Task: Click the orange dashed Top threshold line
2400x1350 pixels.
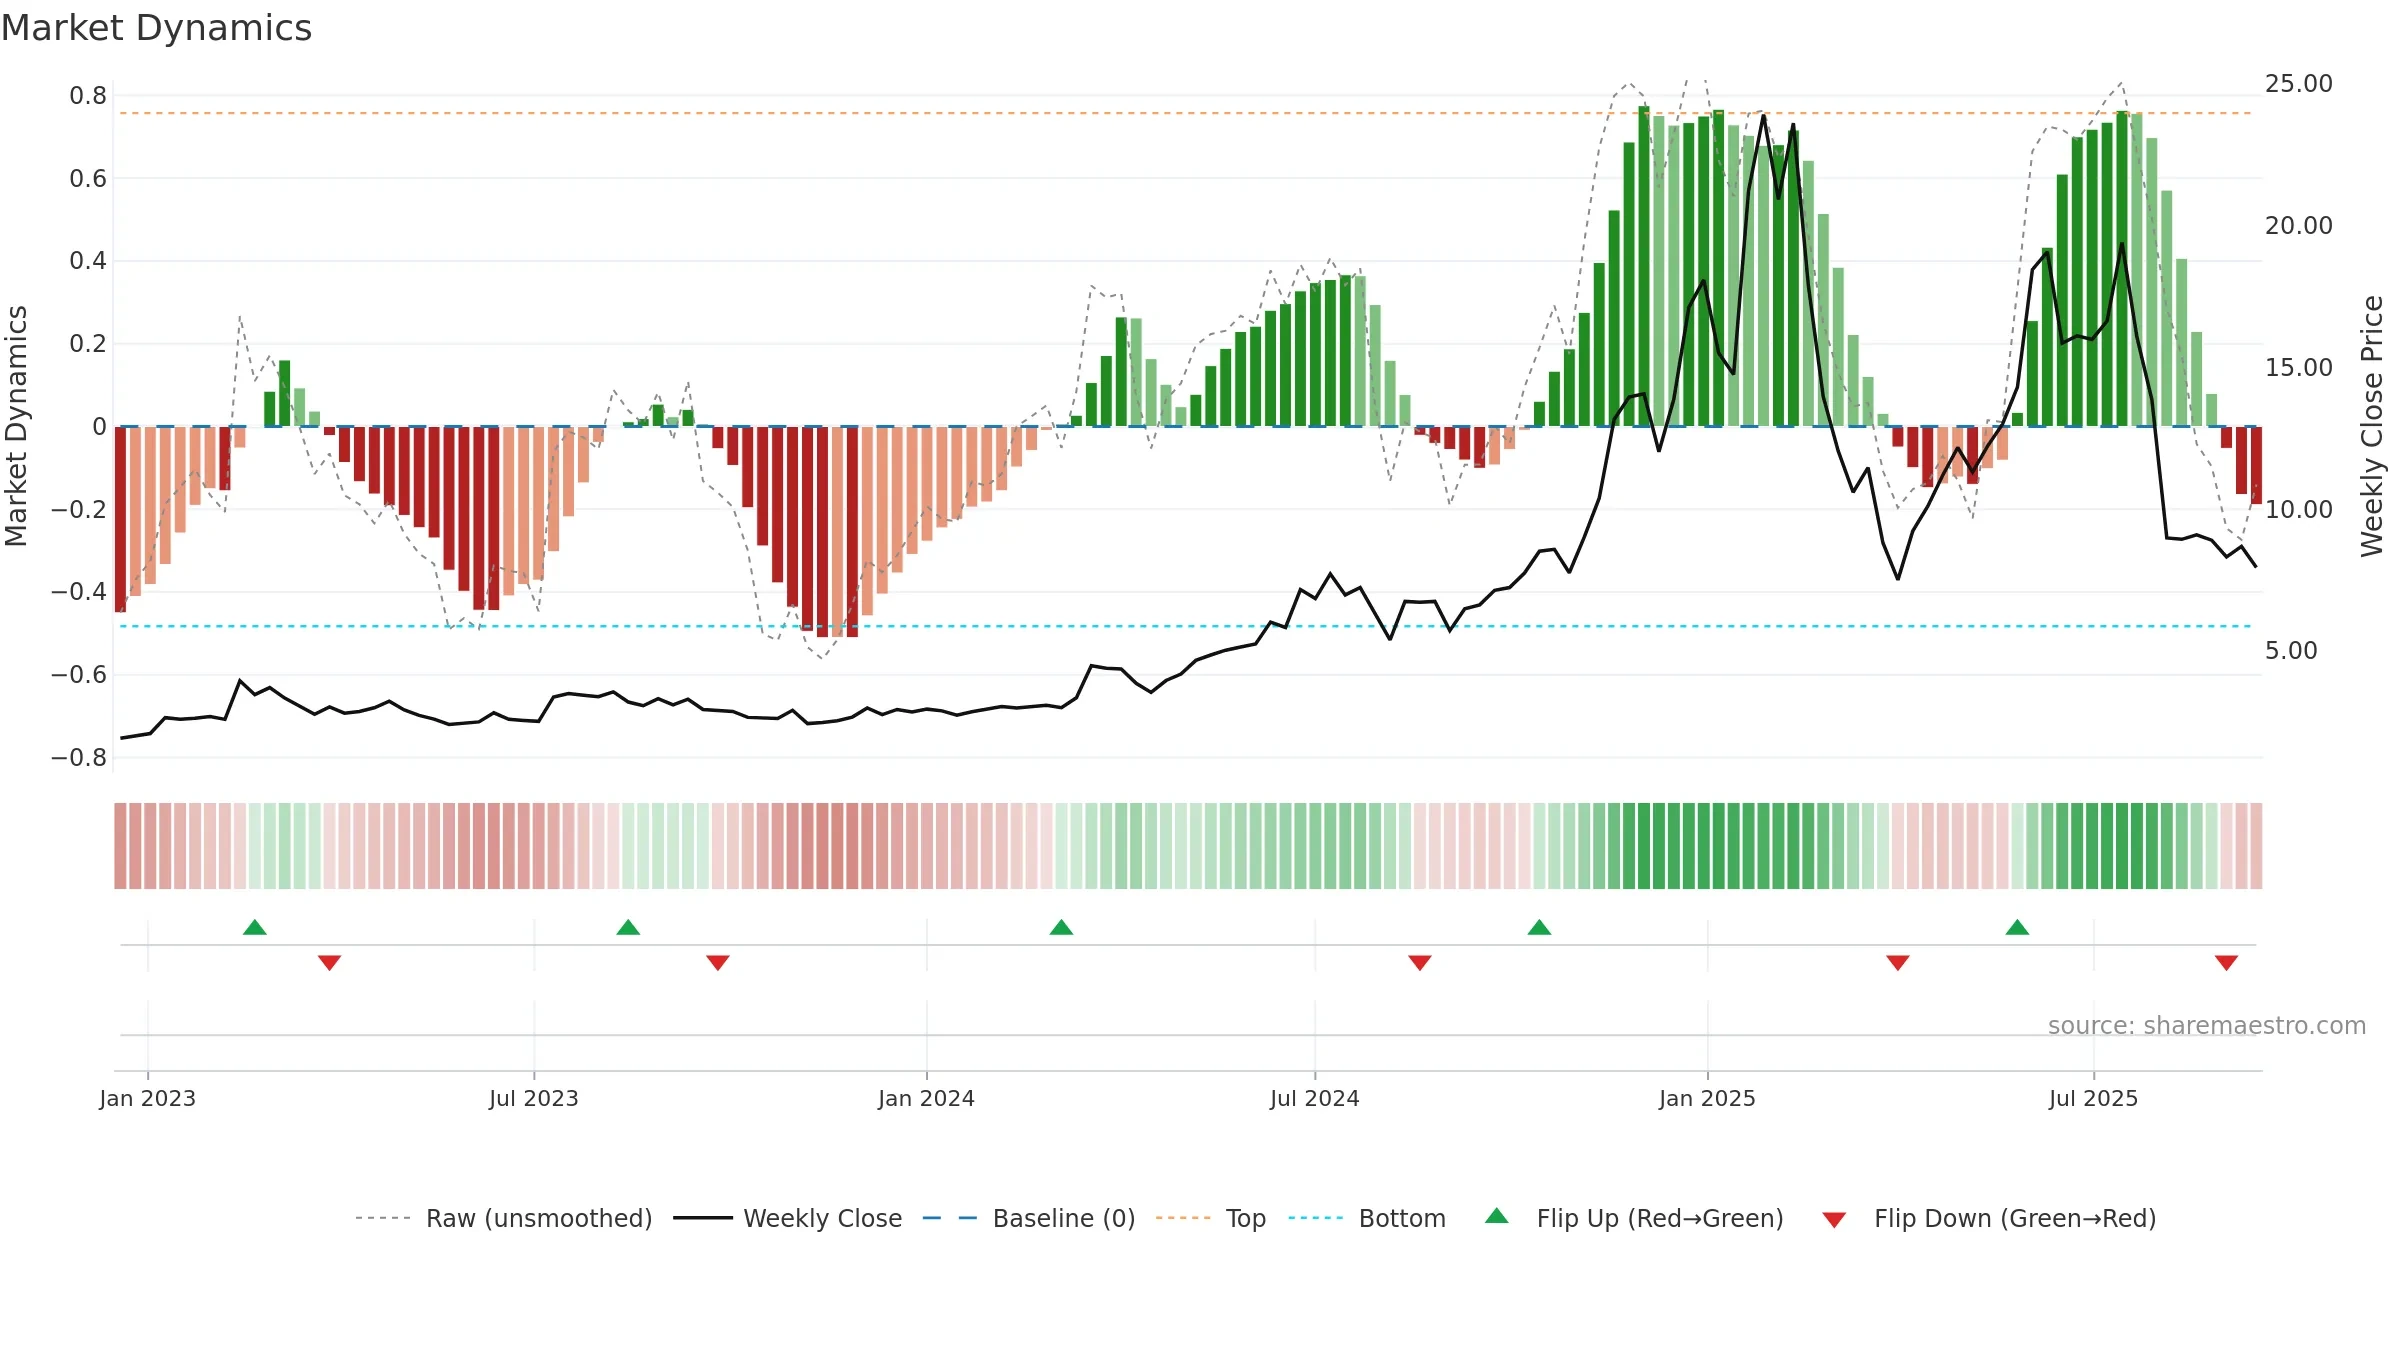Action: (1185, 113)
